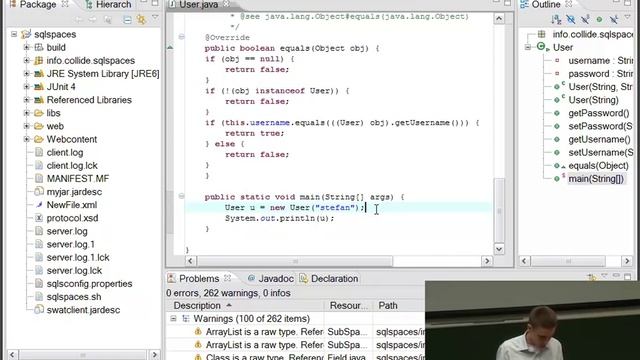Toggle Hide Static Members in Outline toolbar

pyautogui.click(x=585, y=19)
